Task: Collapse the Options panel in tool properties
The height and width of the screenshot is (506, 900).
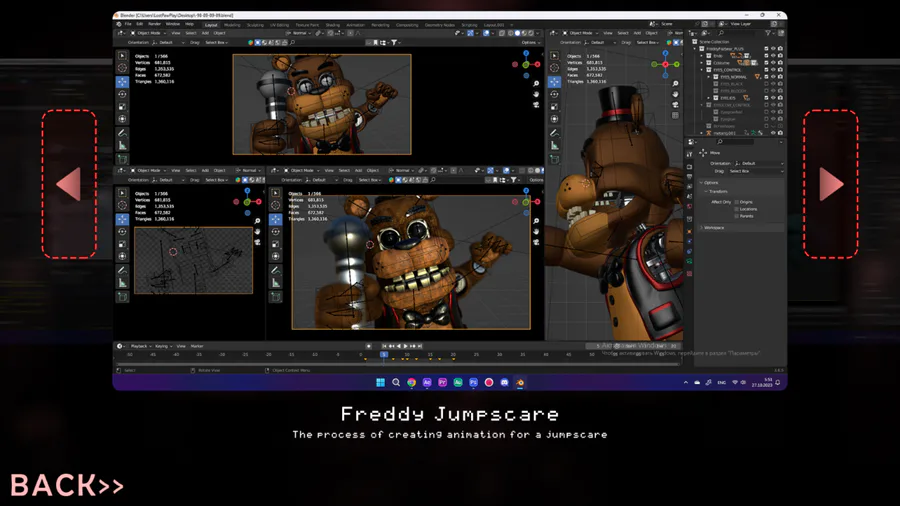Action: pos(701,182)
